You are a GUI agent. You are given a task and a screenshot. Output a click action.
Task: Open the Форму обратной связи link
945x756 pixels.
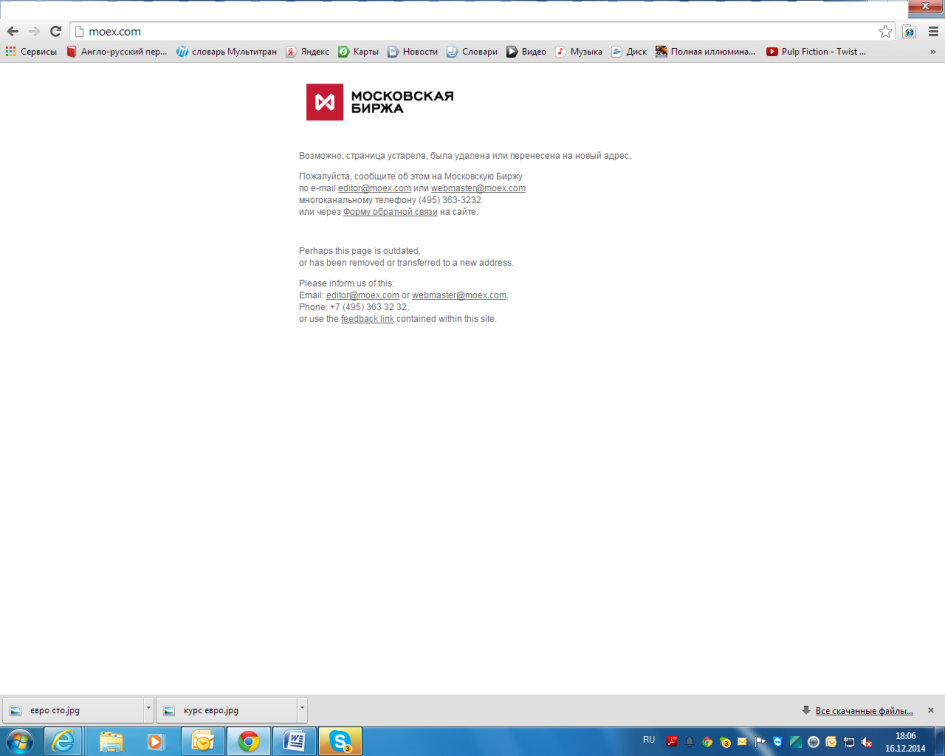point(390,212)
